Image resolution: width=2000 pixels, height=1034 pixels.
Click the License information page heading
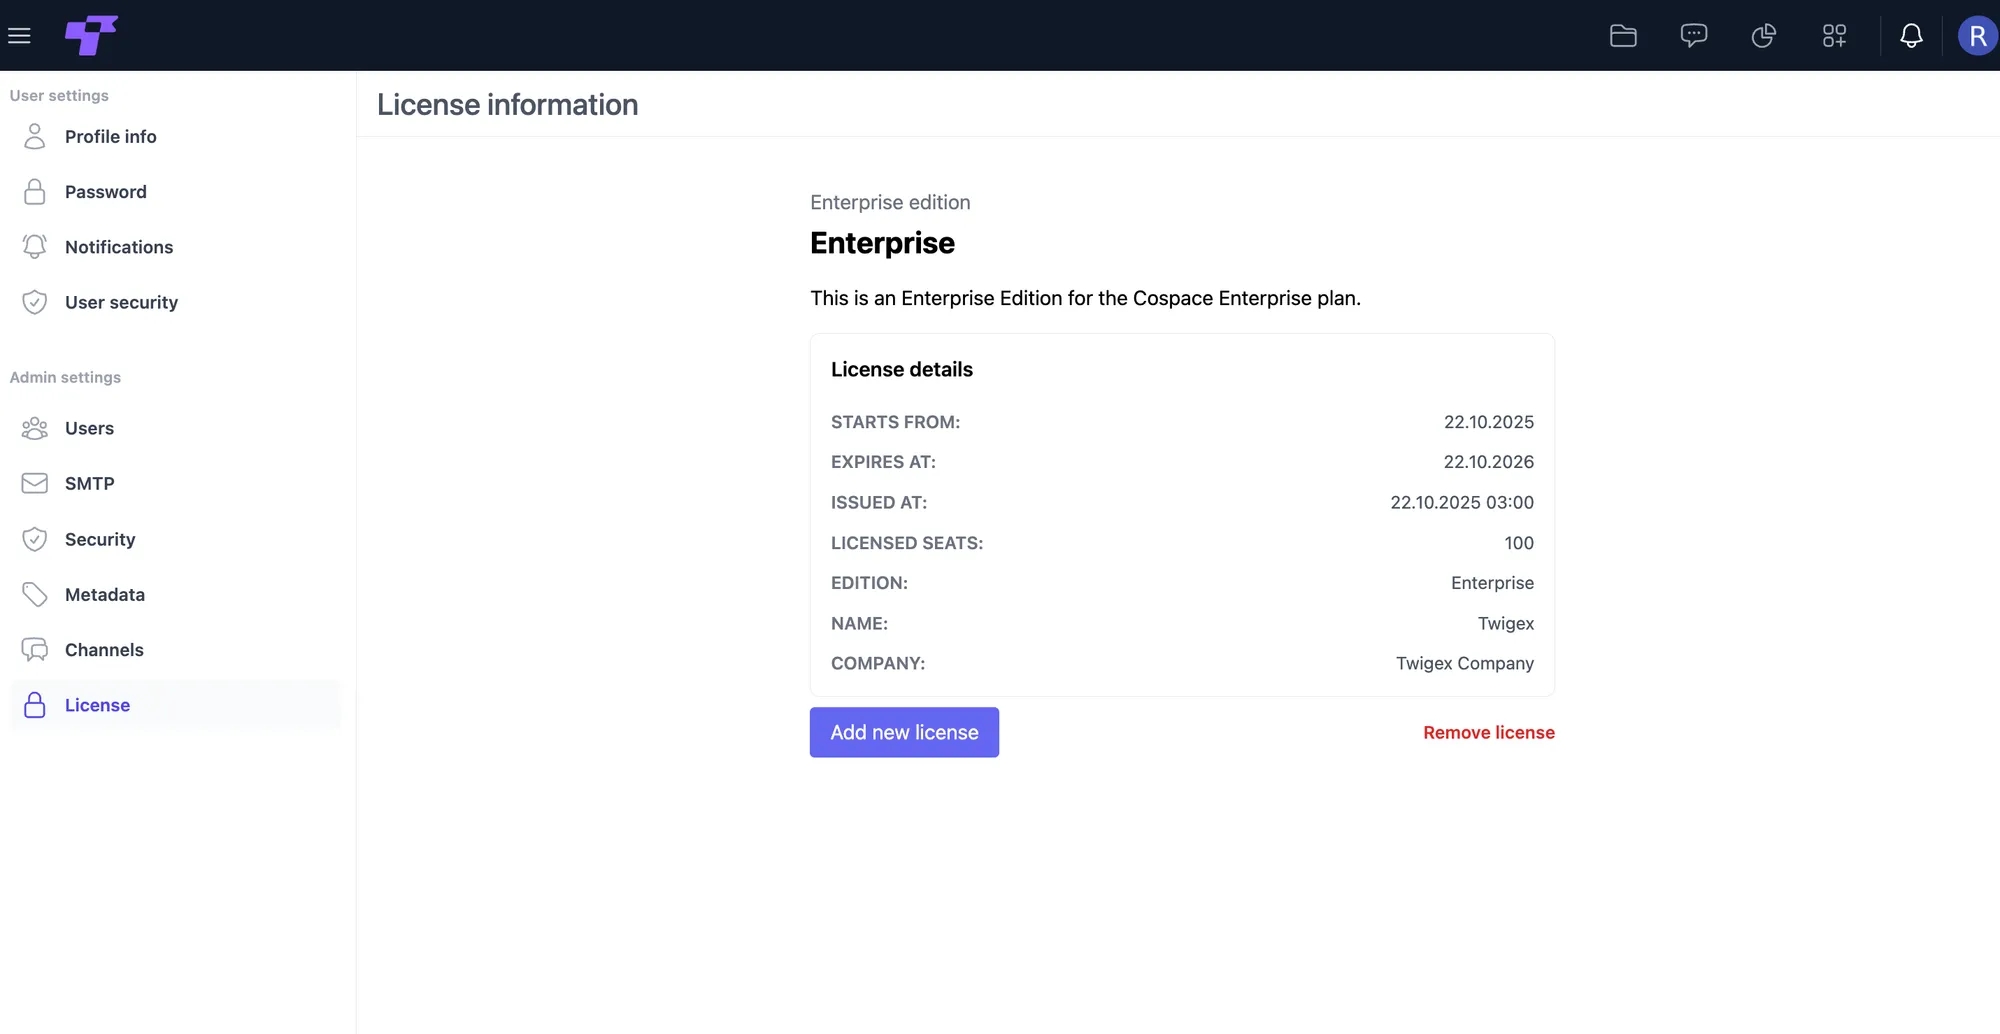click(507, 105)
